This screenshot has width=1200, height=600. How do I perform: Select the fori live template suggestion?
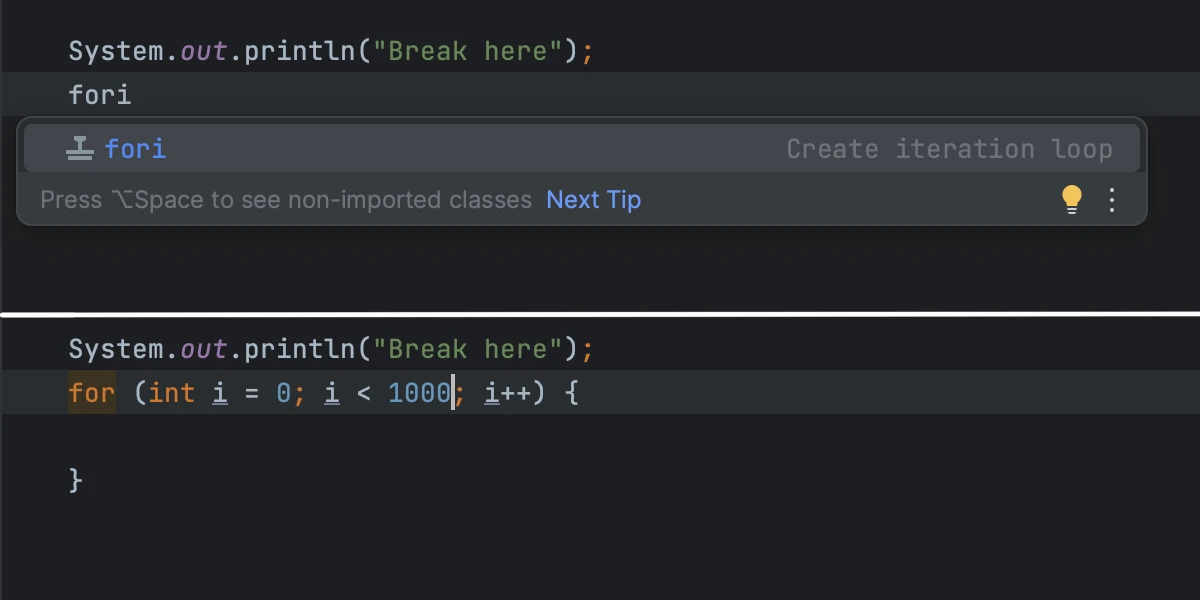click(x=581, y=149)
